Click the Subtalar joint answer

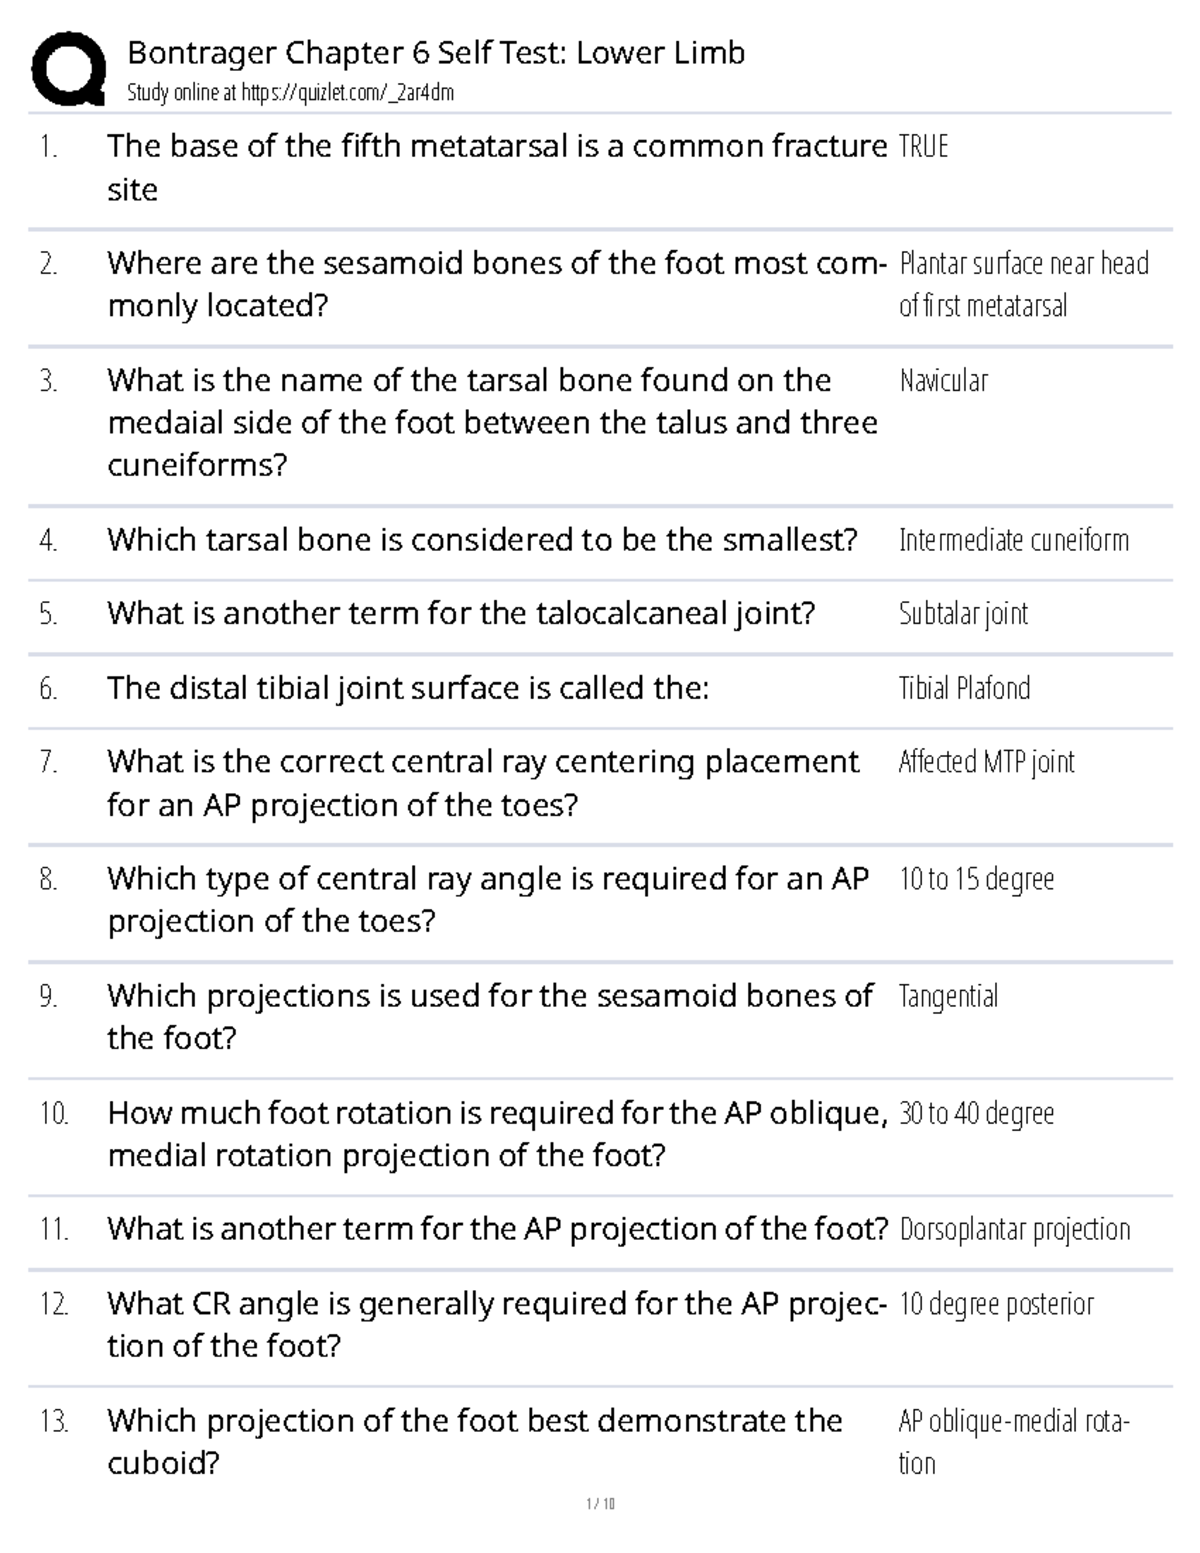tap(963, 614)
